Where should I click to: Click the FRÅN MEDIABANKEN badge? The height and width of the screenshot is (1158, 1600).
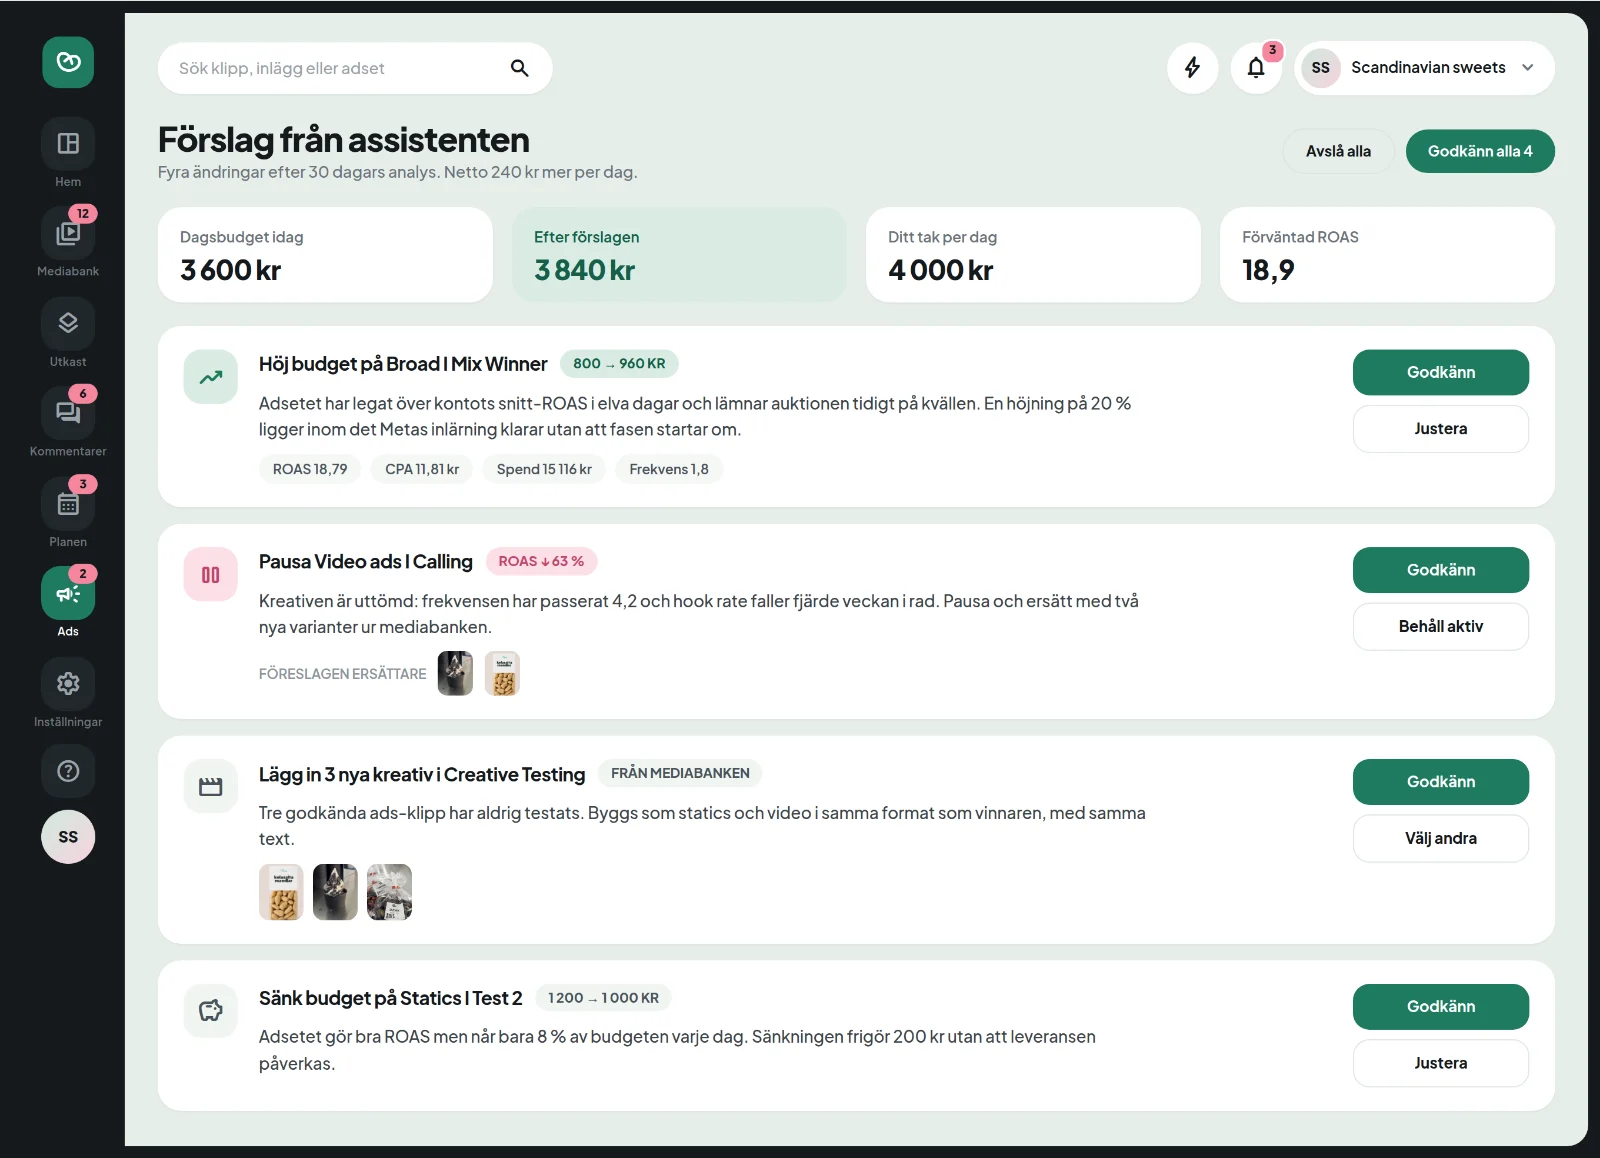click(x=680, y=774)
